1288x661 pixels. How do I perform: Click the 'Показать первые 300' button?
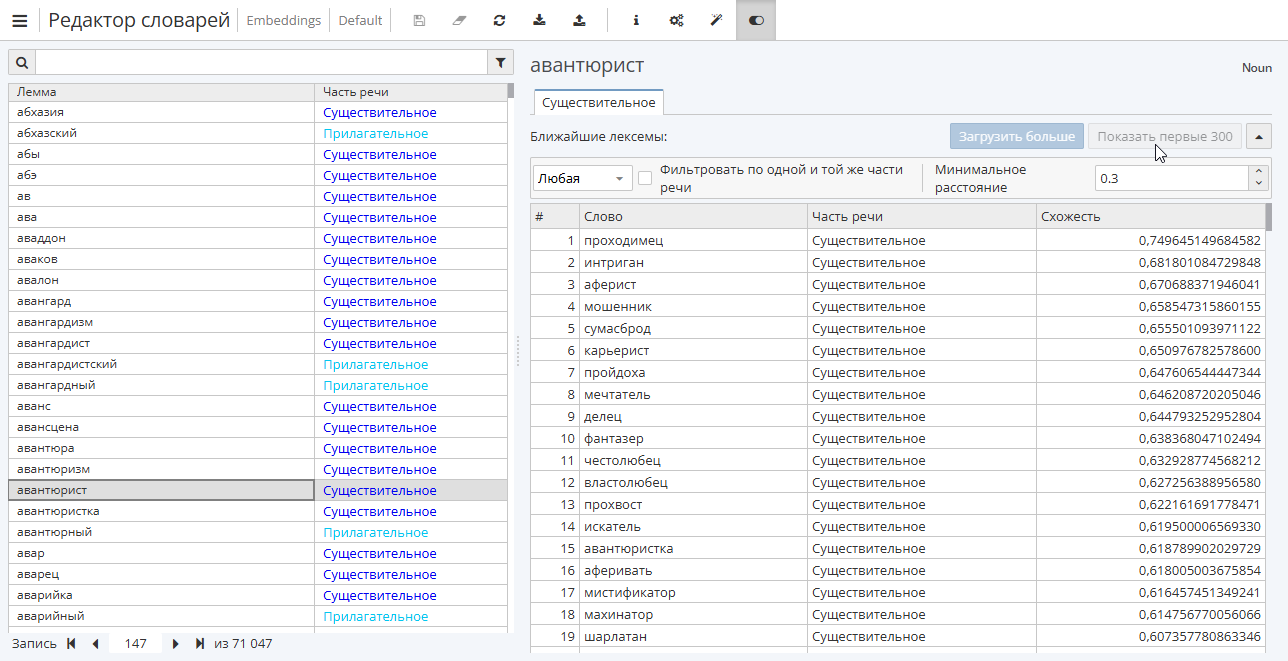(1165, 136)
